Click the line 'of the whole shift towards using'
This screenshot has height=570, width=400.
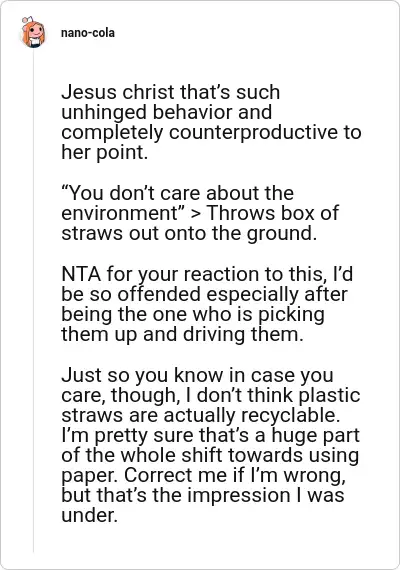[x=210, y=455]
